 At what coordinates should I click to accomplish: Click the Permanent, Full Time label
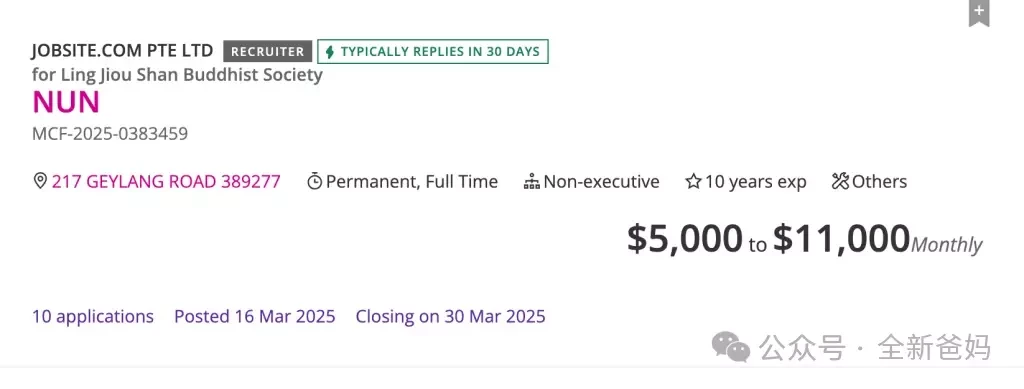(x=411, y=181)
